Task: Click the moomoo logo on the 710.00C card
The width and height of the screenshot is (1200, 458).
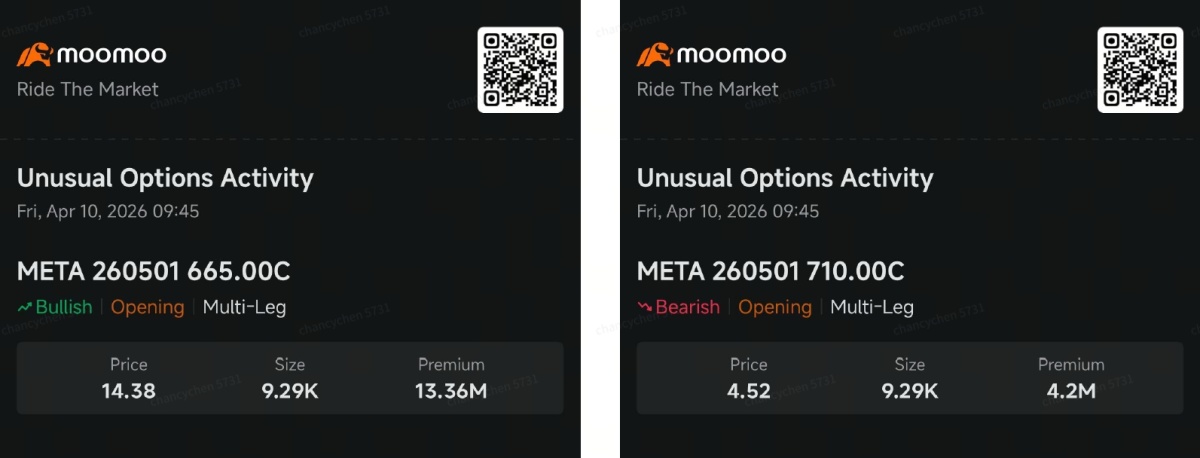Action: 711,54
